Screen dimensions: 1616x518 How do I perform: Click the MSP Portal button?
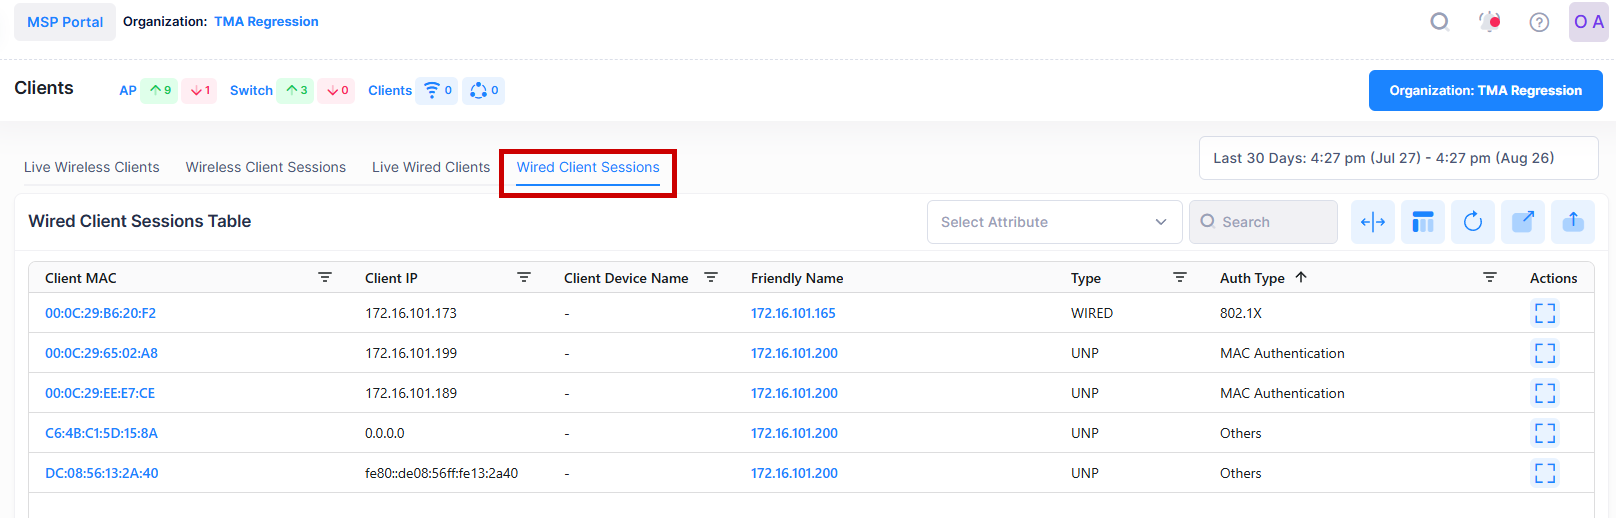(65, 22)
